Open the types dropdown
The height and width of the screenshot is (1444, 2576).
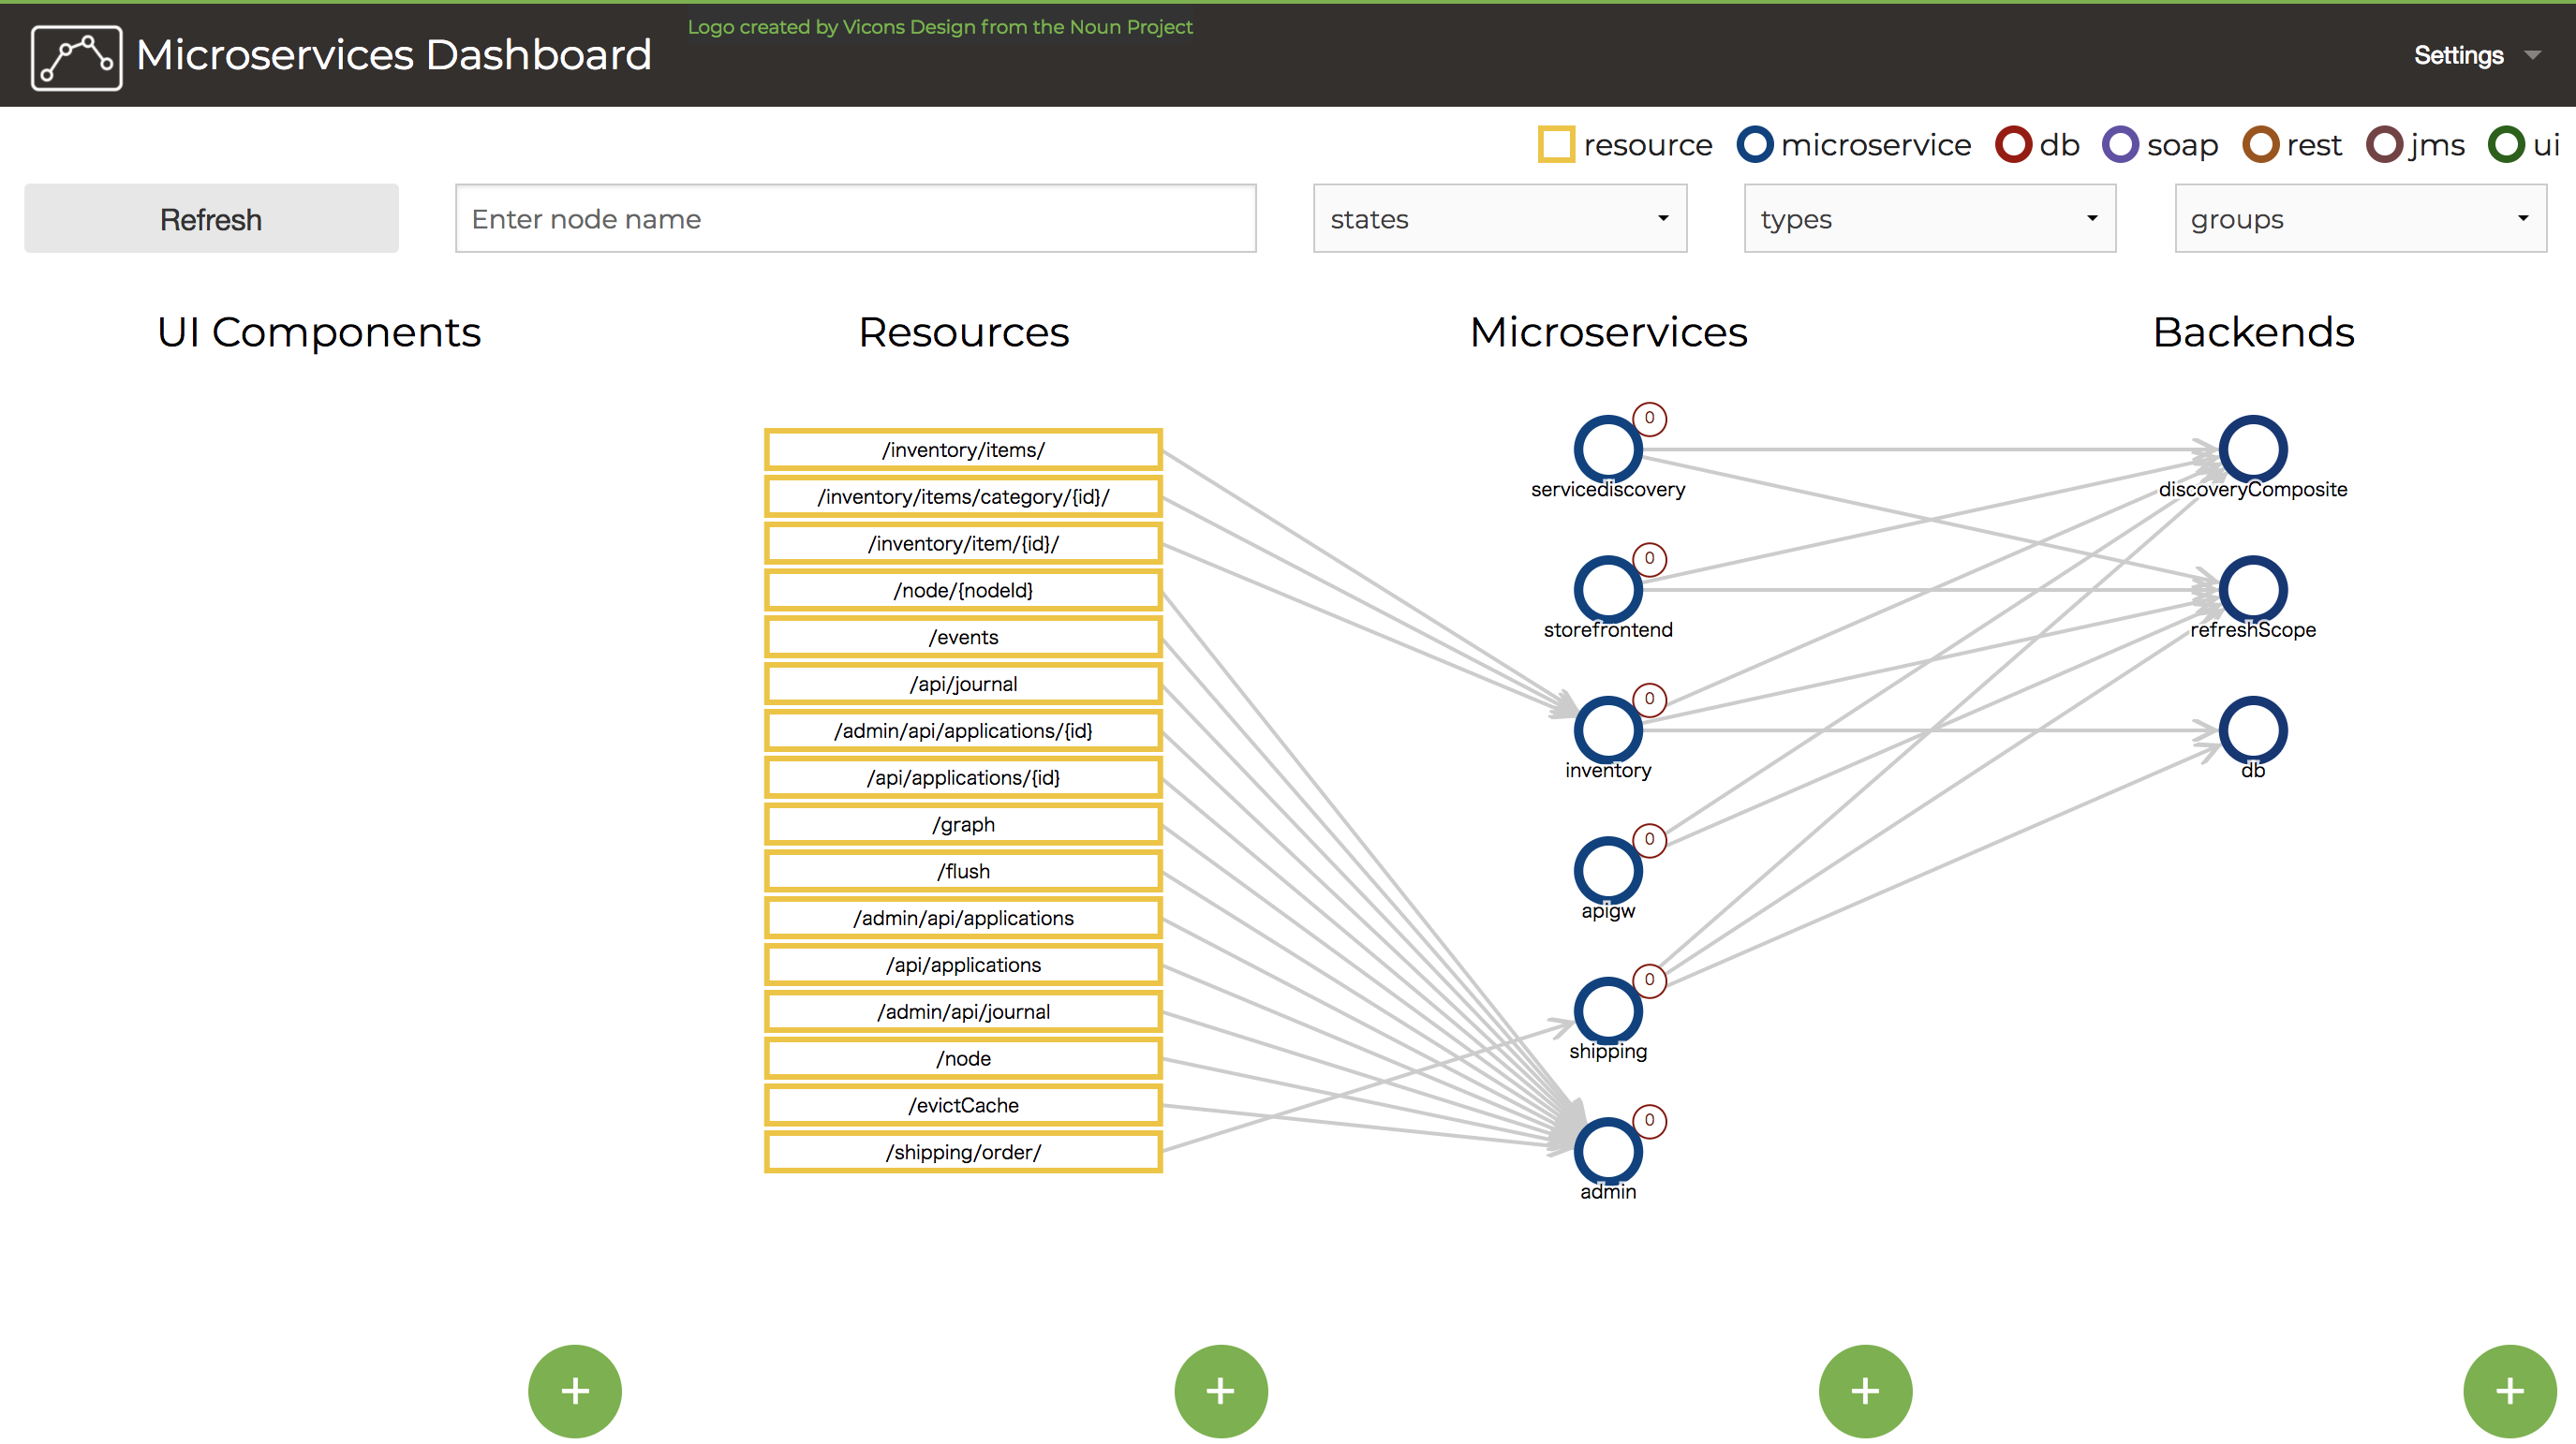(x=1929, y=218)
